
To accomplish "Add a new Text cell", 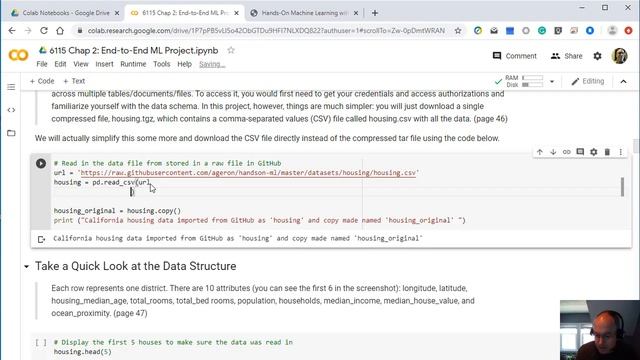I will click(x=74, y=81).
